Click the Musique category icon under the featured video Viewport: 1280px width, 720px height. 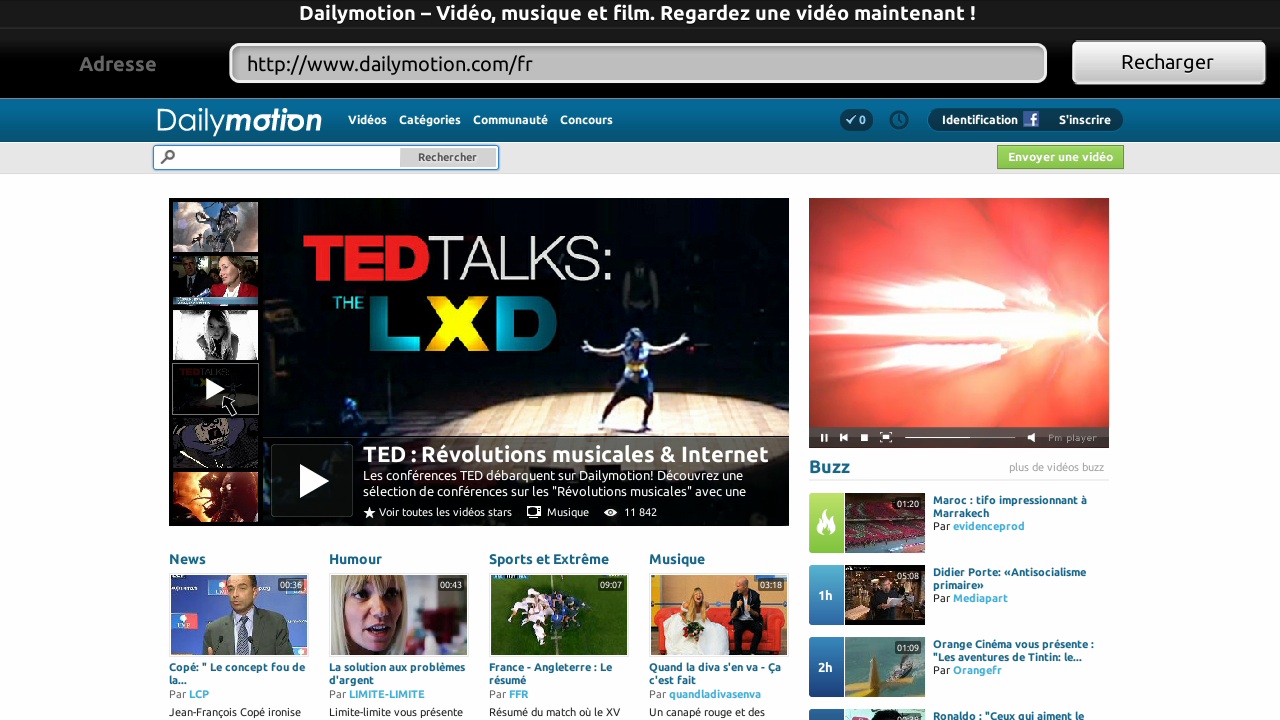point(534,512)
